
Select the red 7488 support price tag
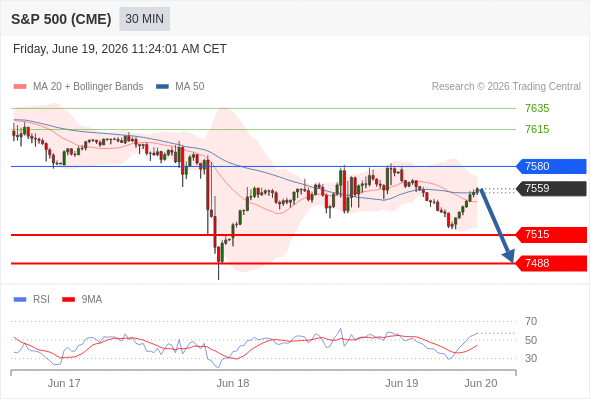[x=551, y=263]
